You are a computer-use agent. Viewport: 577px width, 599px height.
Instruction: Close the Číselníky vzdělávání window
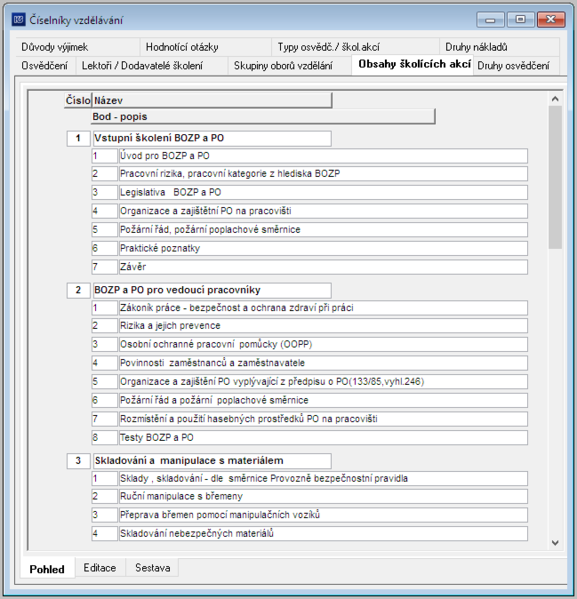coord(551,19)
